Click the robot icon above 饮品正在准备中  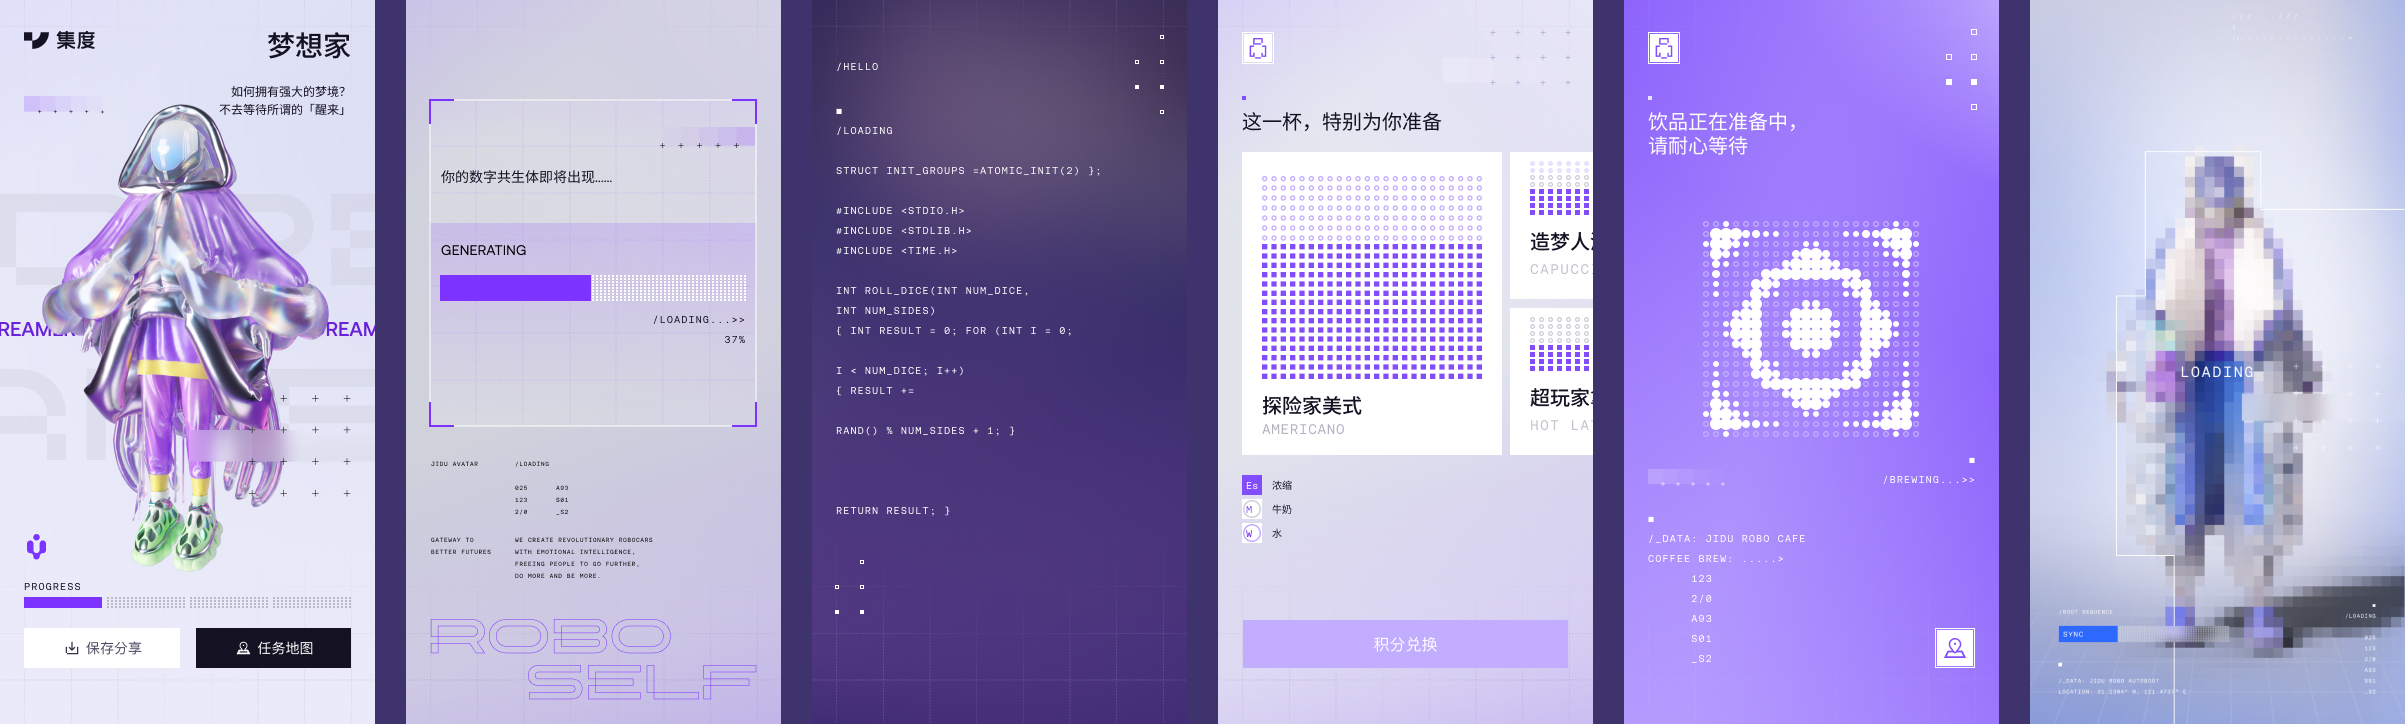1664,48
